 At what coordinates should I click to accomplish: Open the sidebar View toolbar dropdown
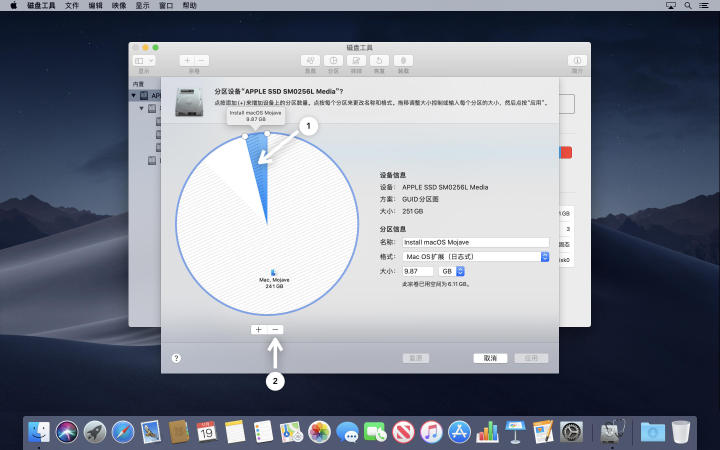[144, 61]
